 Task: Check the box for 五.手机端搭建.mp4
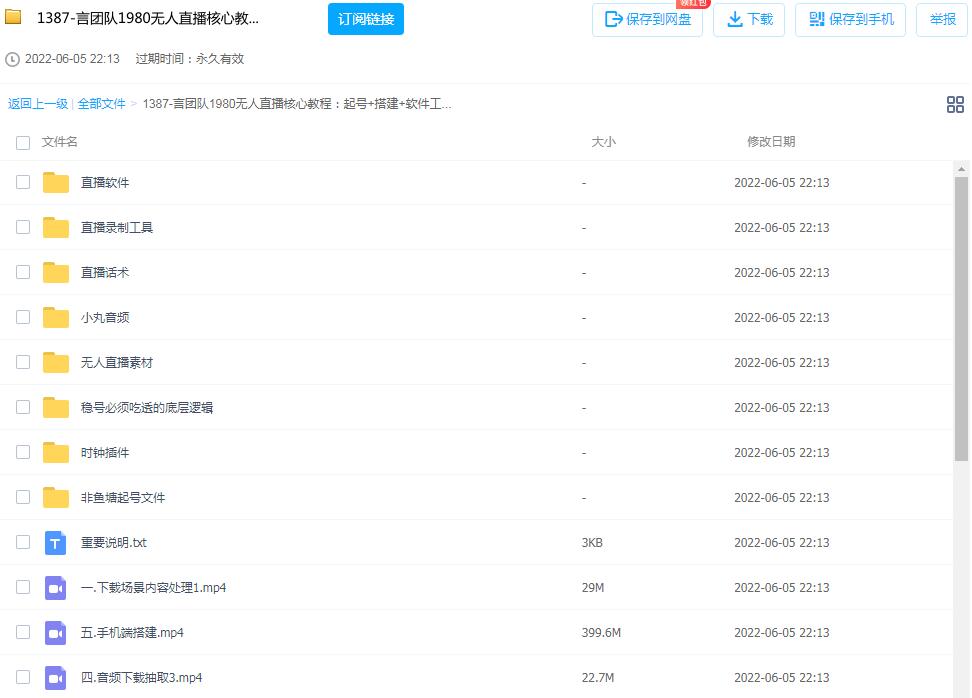click(23, 632)
